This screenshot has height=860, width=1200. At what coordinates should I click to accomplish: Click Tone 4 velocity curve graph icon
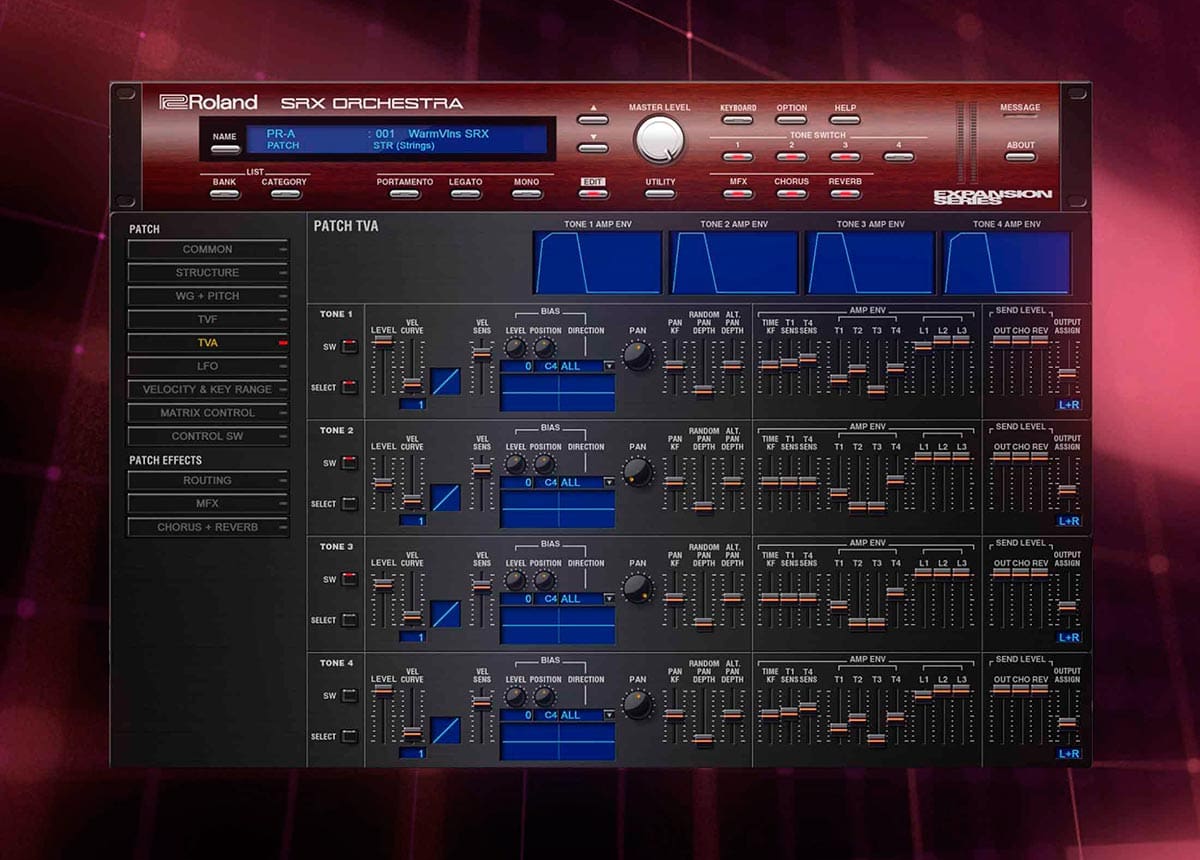446,730
